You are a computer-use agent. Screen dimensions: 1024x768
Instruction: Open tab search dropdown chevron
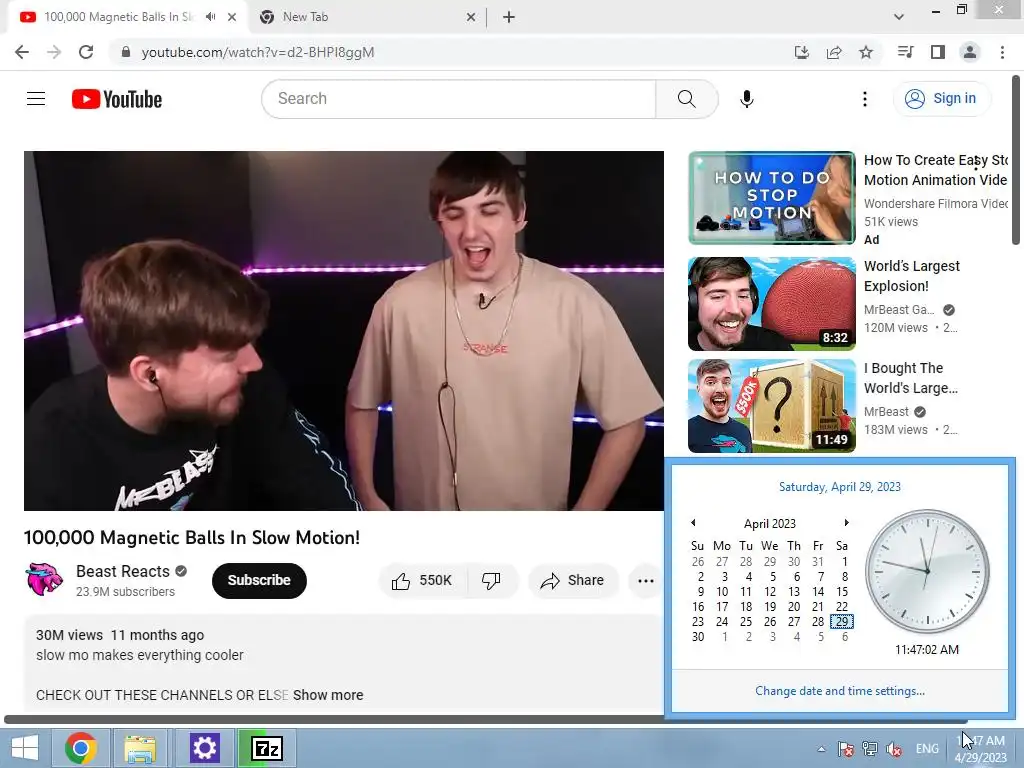coord(899,17)
